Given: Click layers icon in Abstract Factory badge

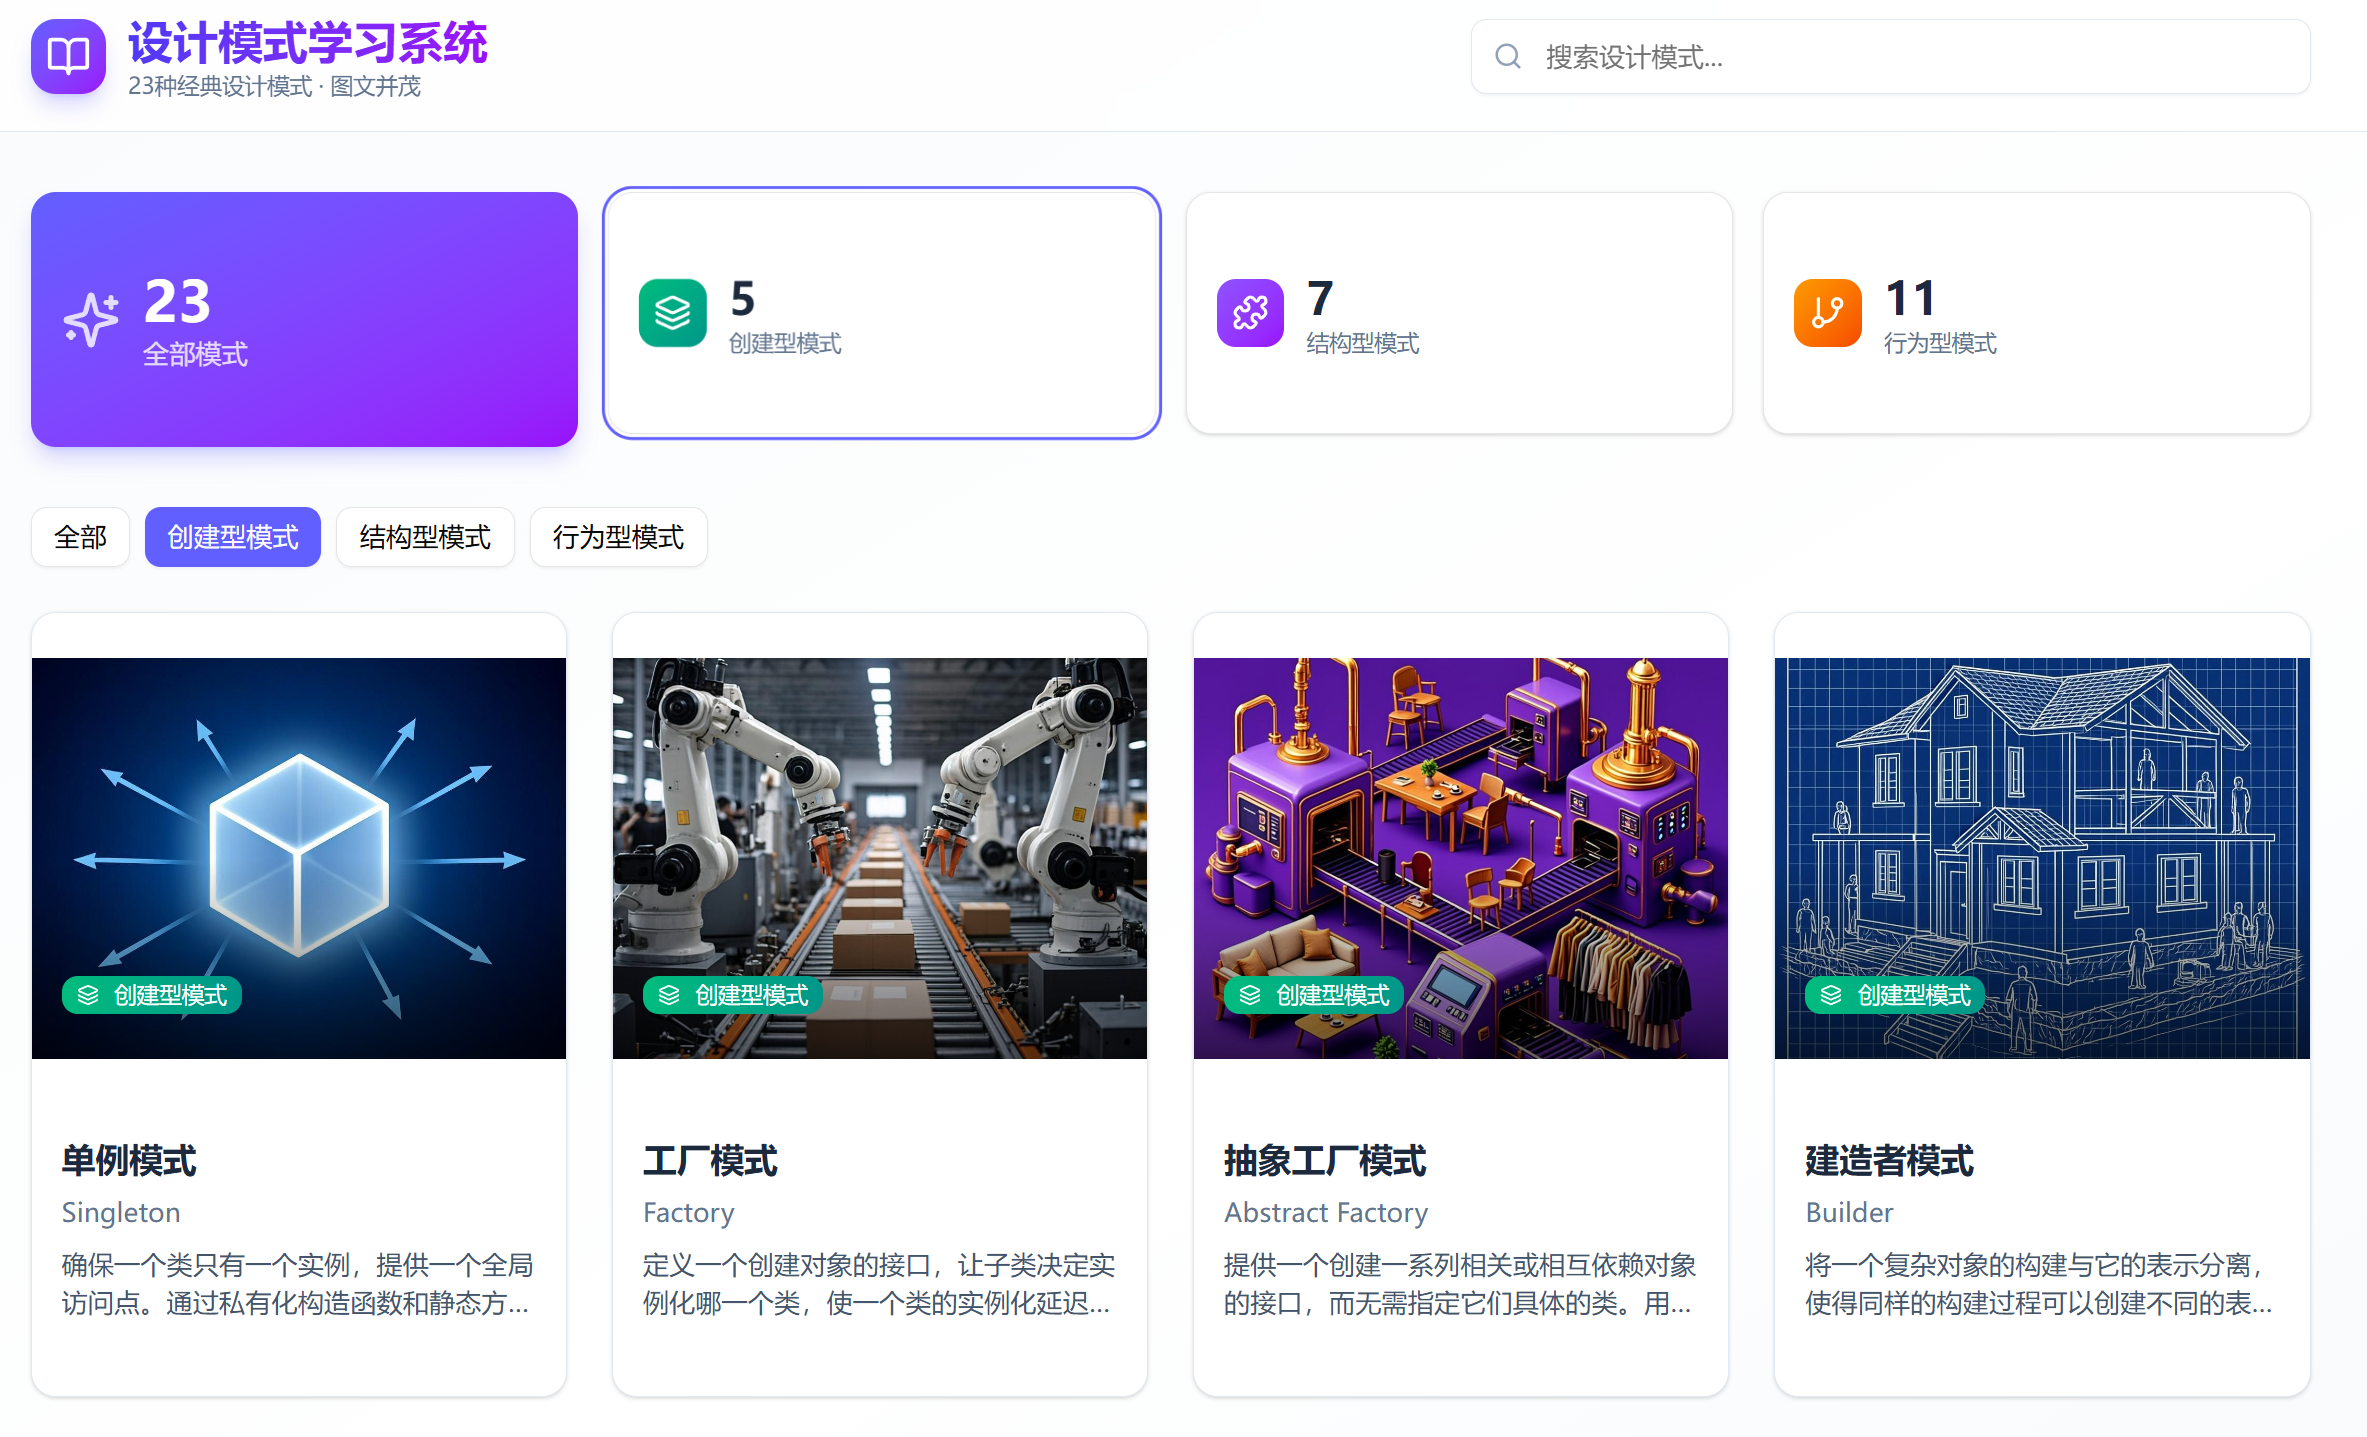Looking at the screenshot, I should click(x=1250, y=995).
